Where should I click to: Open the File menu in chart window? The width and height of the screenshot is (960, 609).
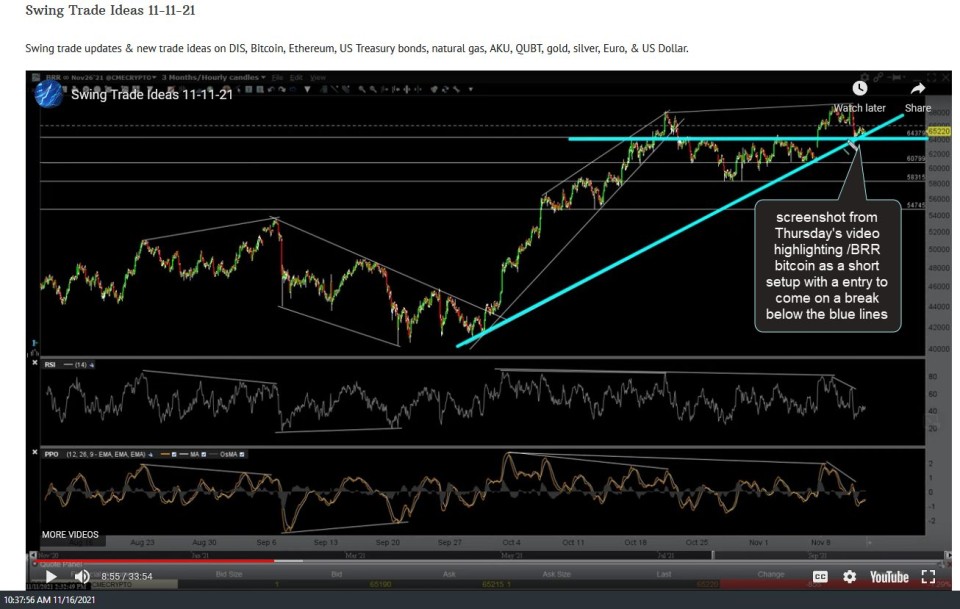point(279,77)
